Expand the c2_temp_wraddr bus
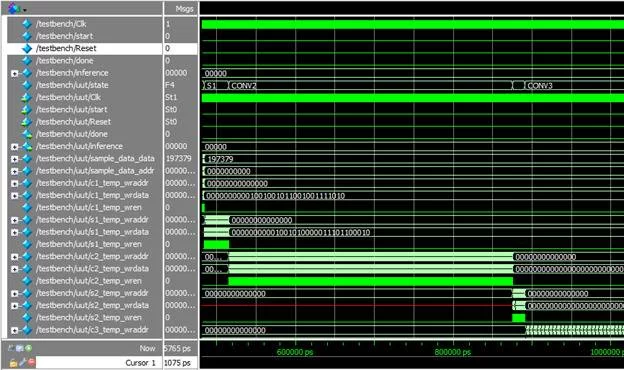The image size is (624, 370). click(14, 257)
